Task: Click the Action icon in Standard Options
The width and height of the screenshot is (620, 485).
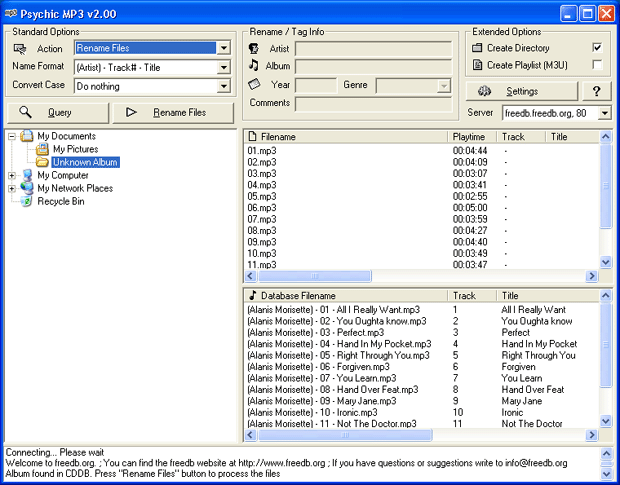Action: tap(20, 49)
